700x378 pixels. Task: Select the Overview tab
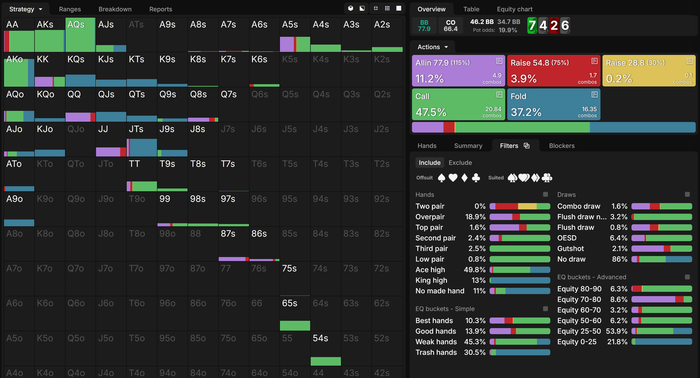[431, 9]
